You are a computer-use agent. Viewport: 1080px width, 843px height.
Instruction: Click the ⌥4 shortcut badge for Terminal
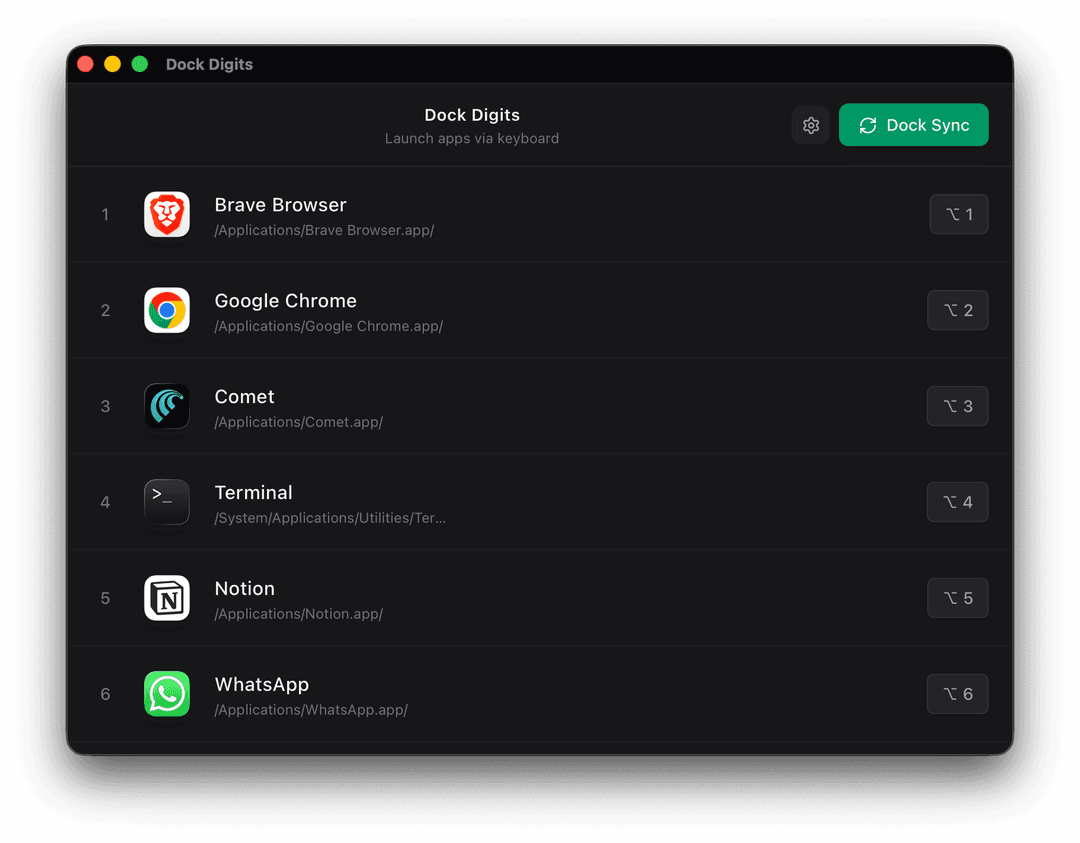click(x=958, y=501)
